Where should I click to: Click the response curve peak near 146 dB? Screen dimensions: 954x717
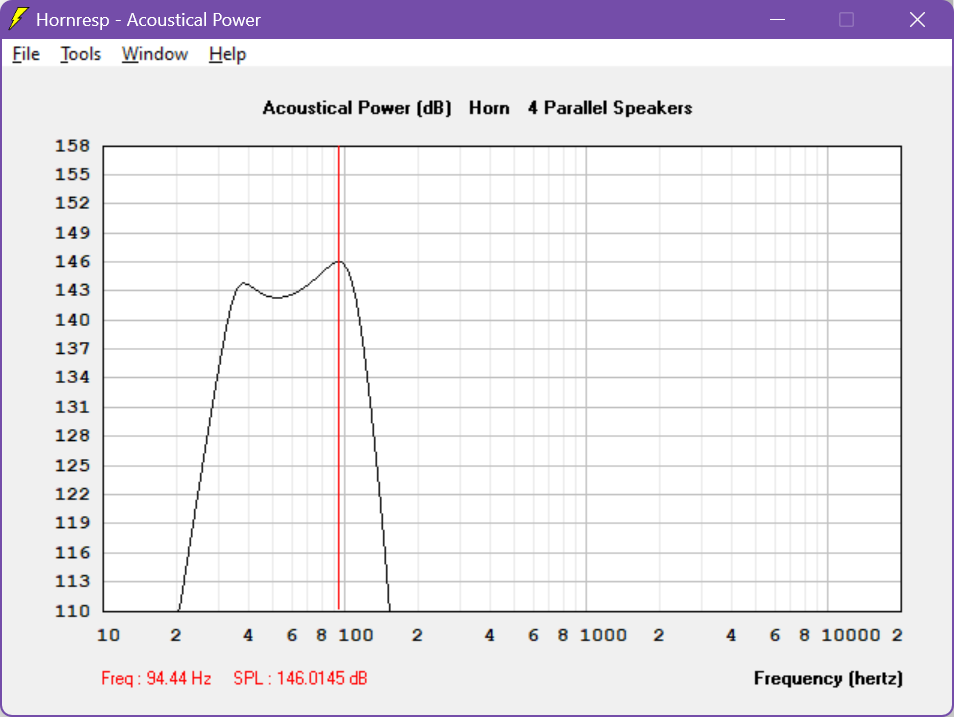click(x=339, y=262)
